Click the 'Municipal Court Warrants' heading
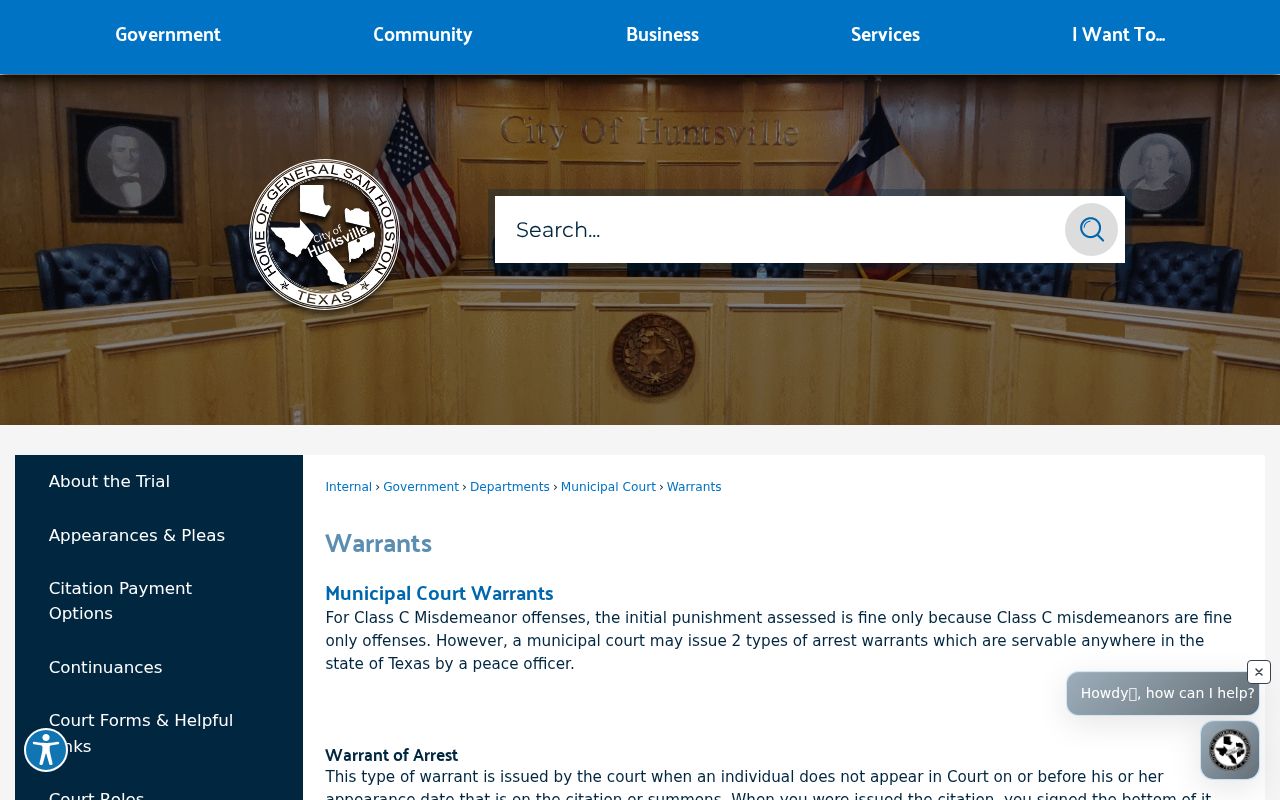 tap(439, 594)
